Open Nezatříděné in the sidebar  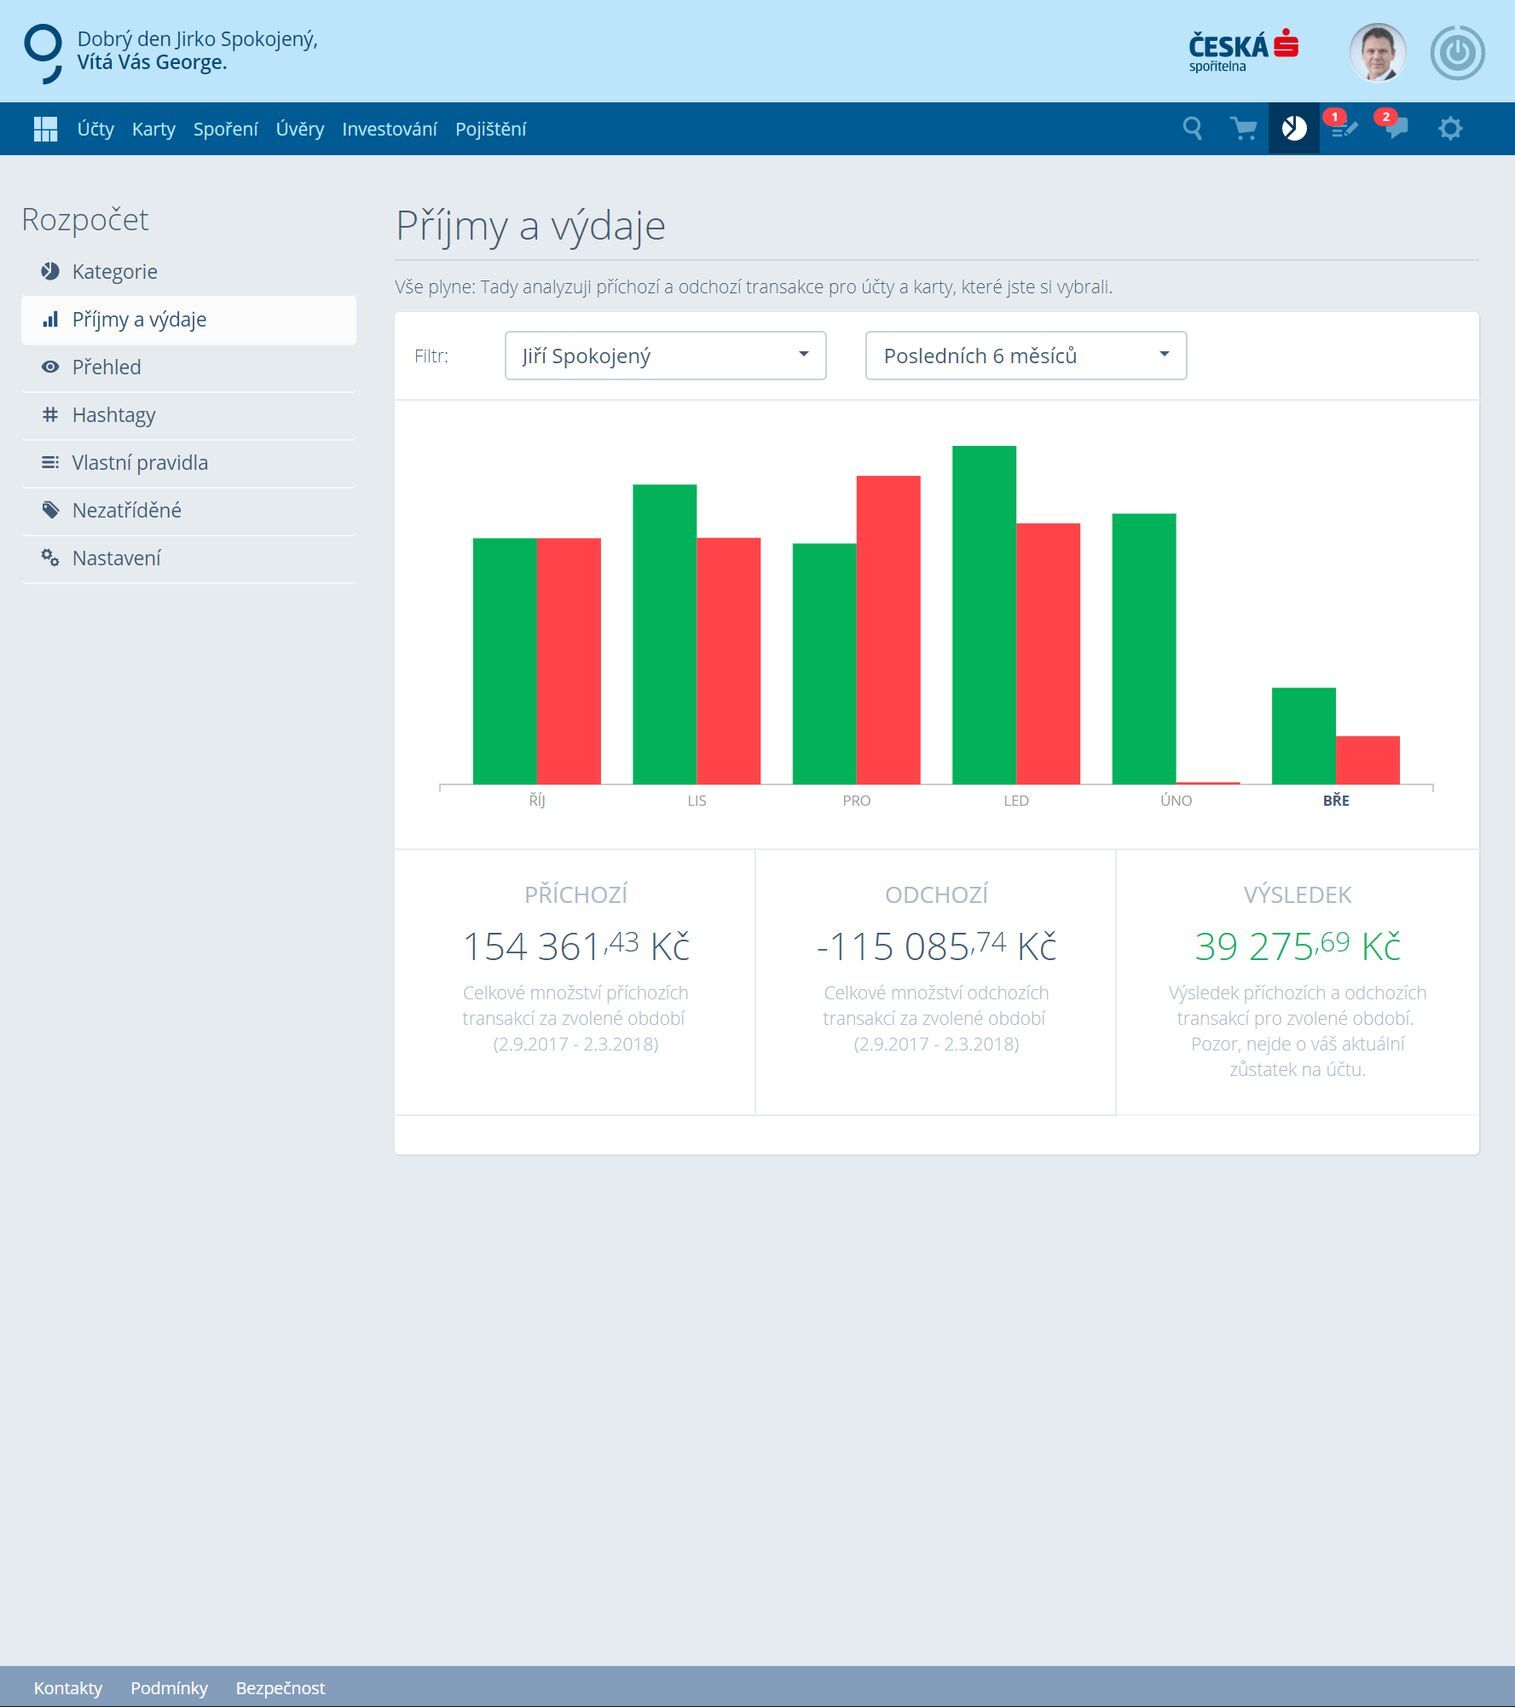(188, 511)
